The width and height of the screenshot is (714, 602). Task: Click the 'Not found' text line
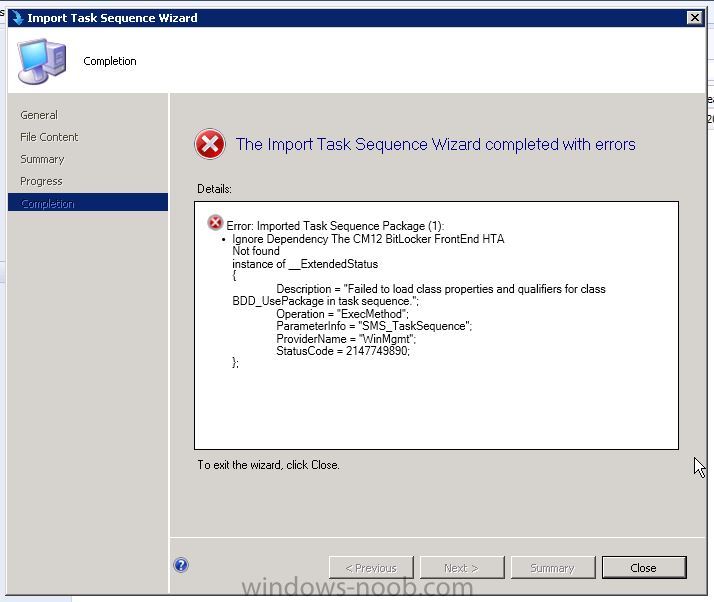point(256,251)
